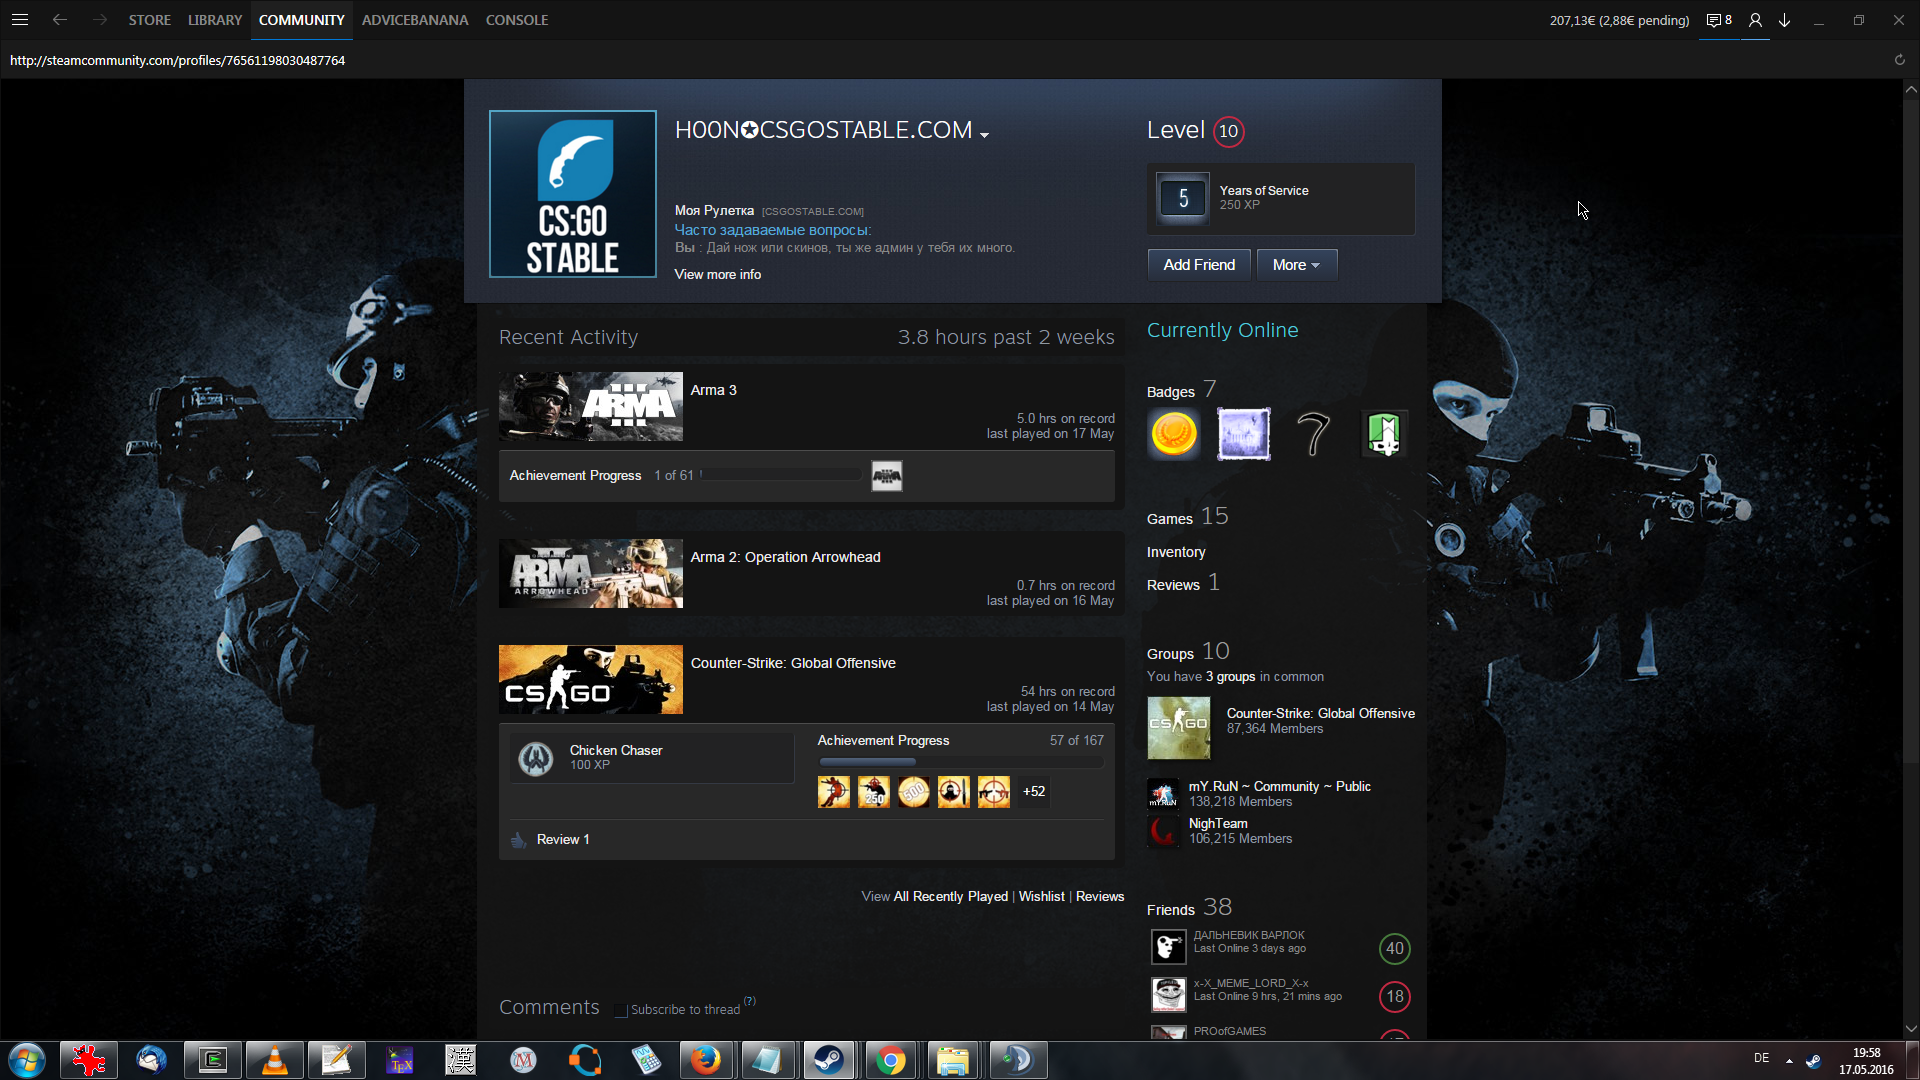The height and width of the screenshot is (1080, 1920).
Task: Open the All Recently Played link
Action: pyautogui.click(x=950, y=896)
